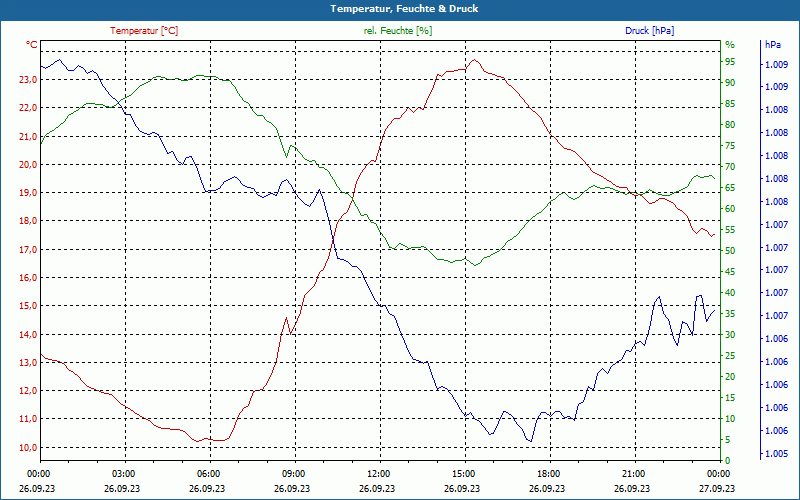
Task: Click the 13,0 temperature axis label
Action: tap(28, 362)
